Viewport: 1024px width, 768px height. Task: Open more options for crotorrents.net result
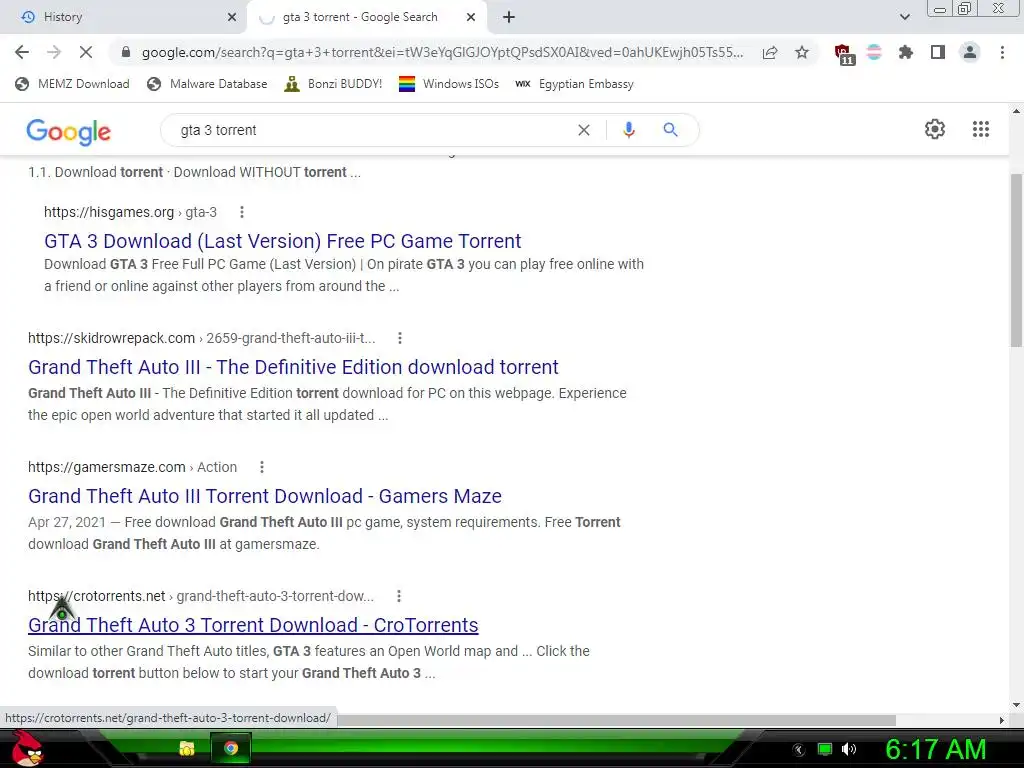tap(398, 596)
